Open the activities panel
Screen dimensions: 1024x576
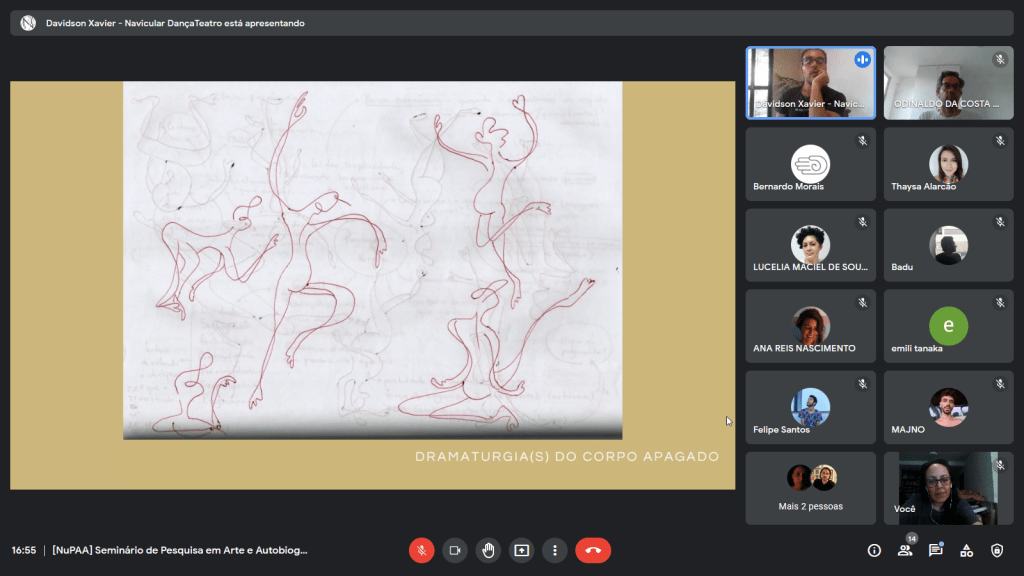[966, 550]
